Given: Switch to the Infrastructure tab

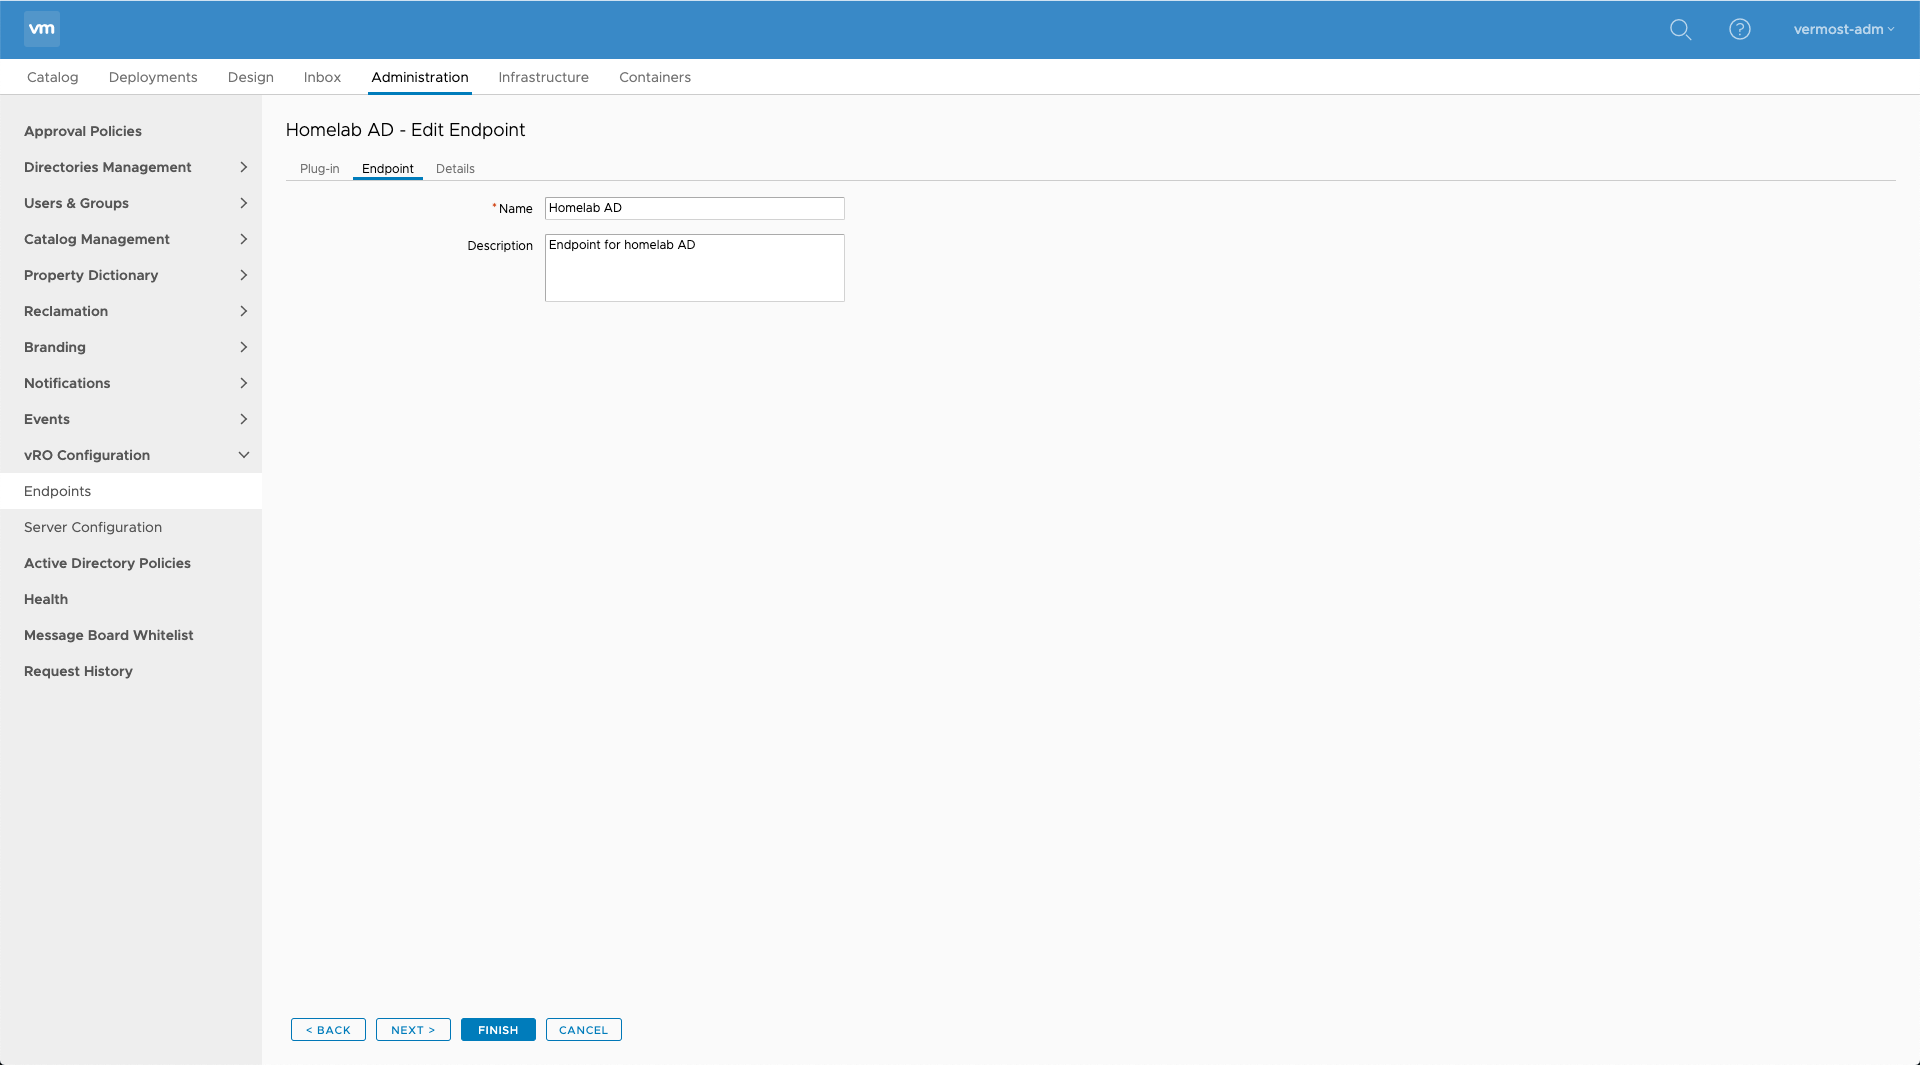Looking at the screenshot, I should (544, 77).
